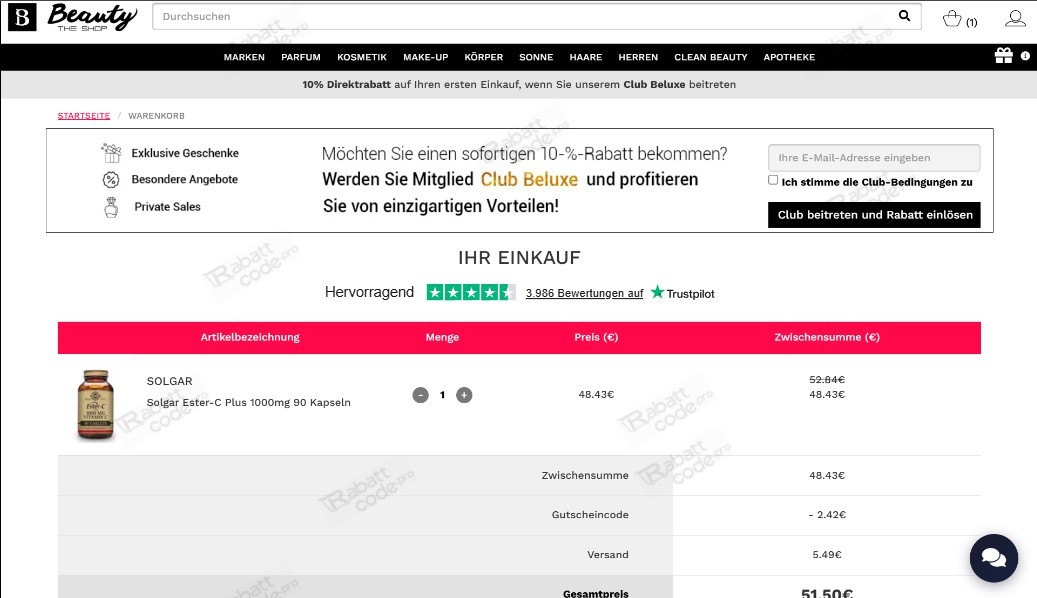
Task: Click the crossed-out price 52.84€
Action: [x=827, y=380]
